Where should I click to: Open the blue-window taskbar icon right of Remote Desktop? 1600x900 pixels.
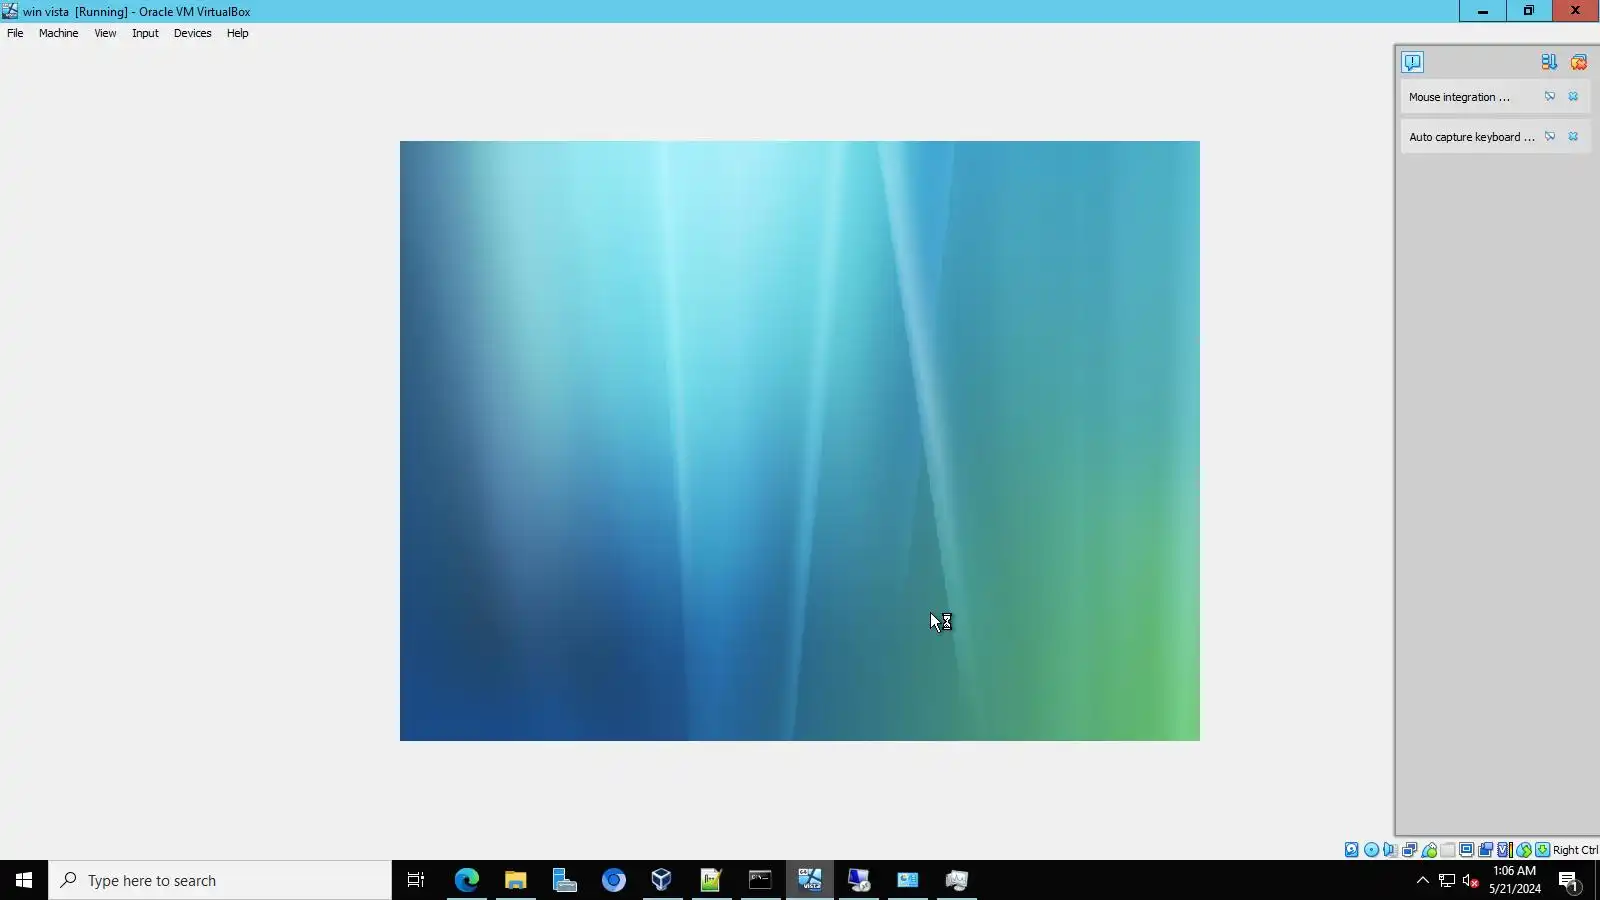click(x=907, y=880)
